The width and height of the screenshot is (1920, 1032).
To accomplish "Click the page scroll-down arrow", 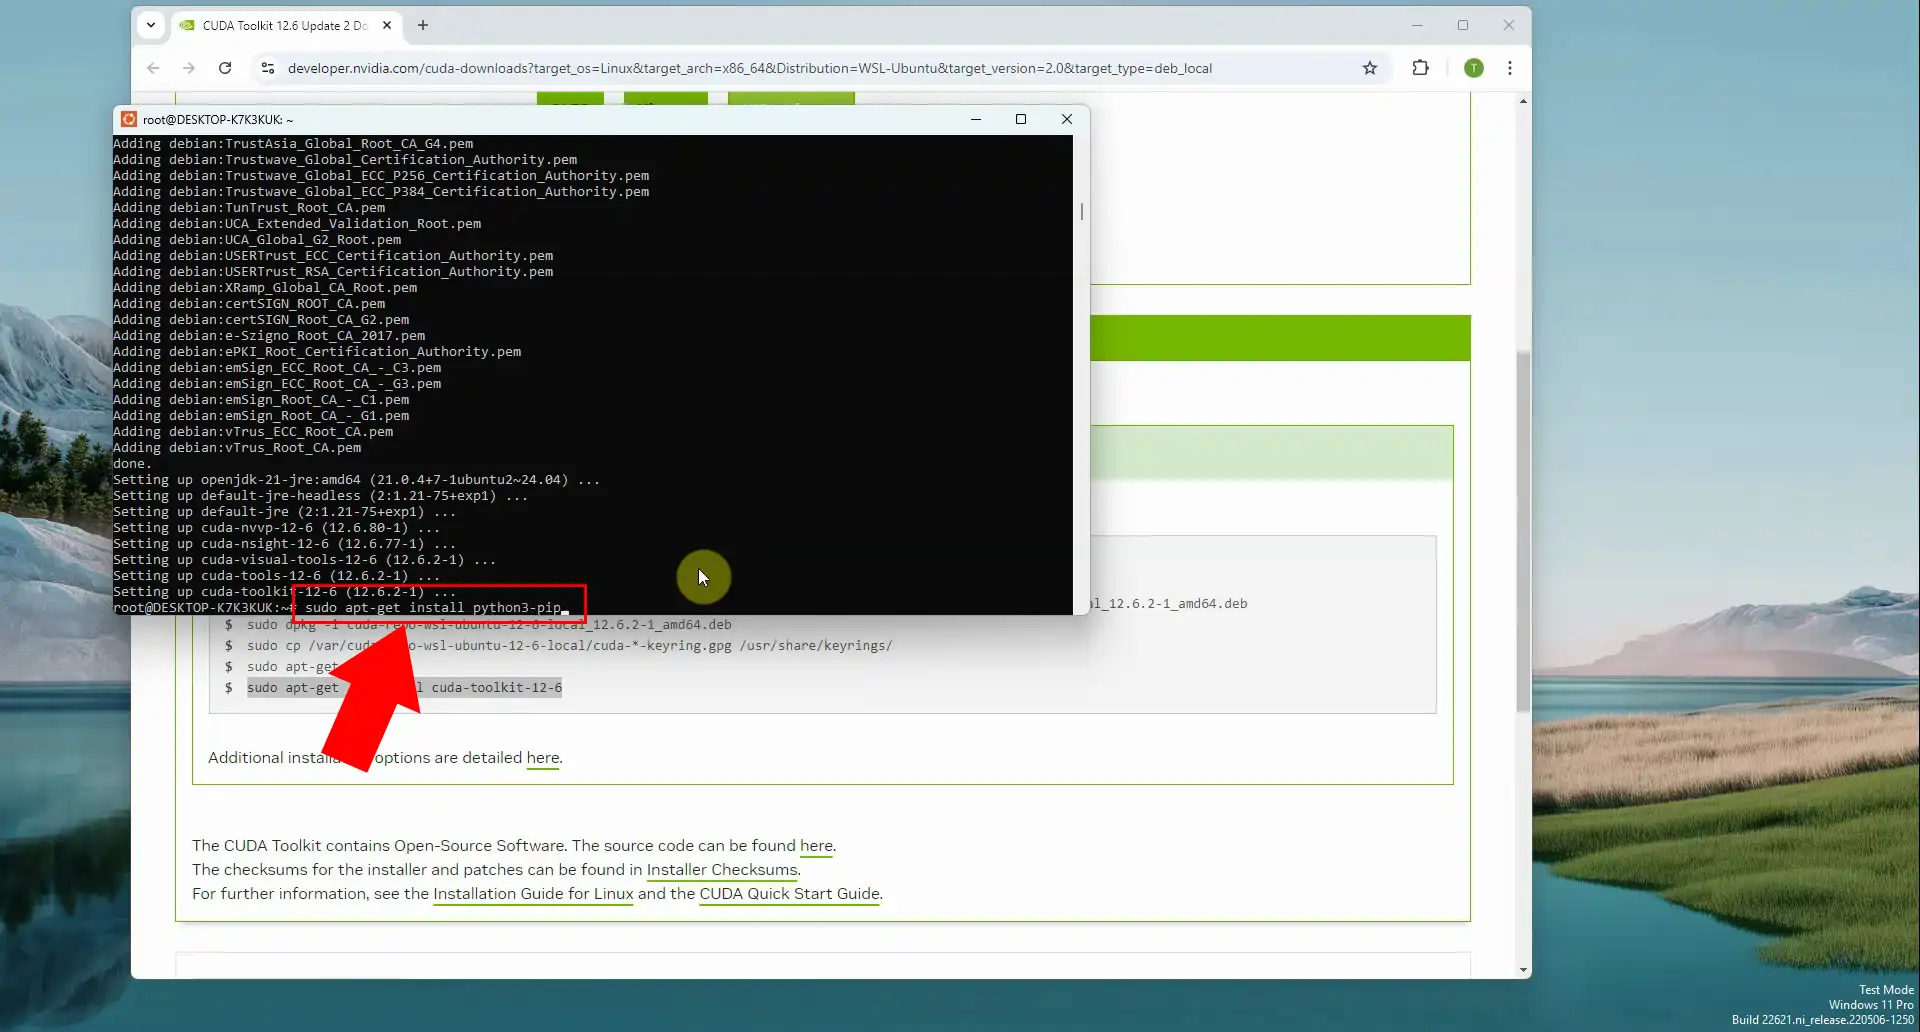I will pos(1523,970).
